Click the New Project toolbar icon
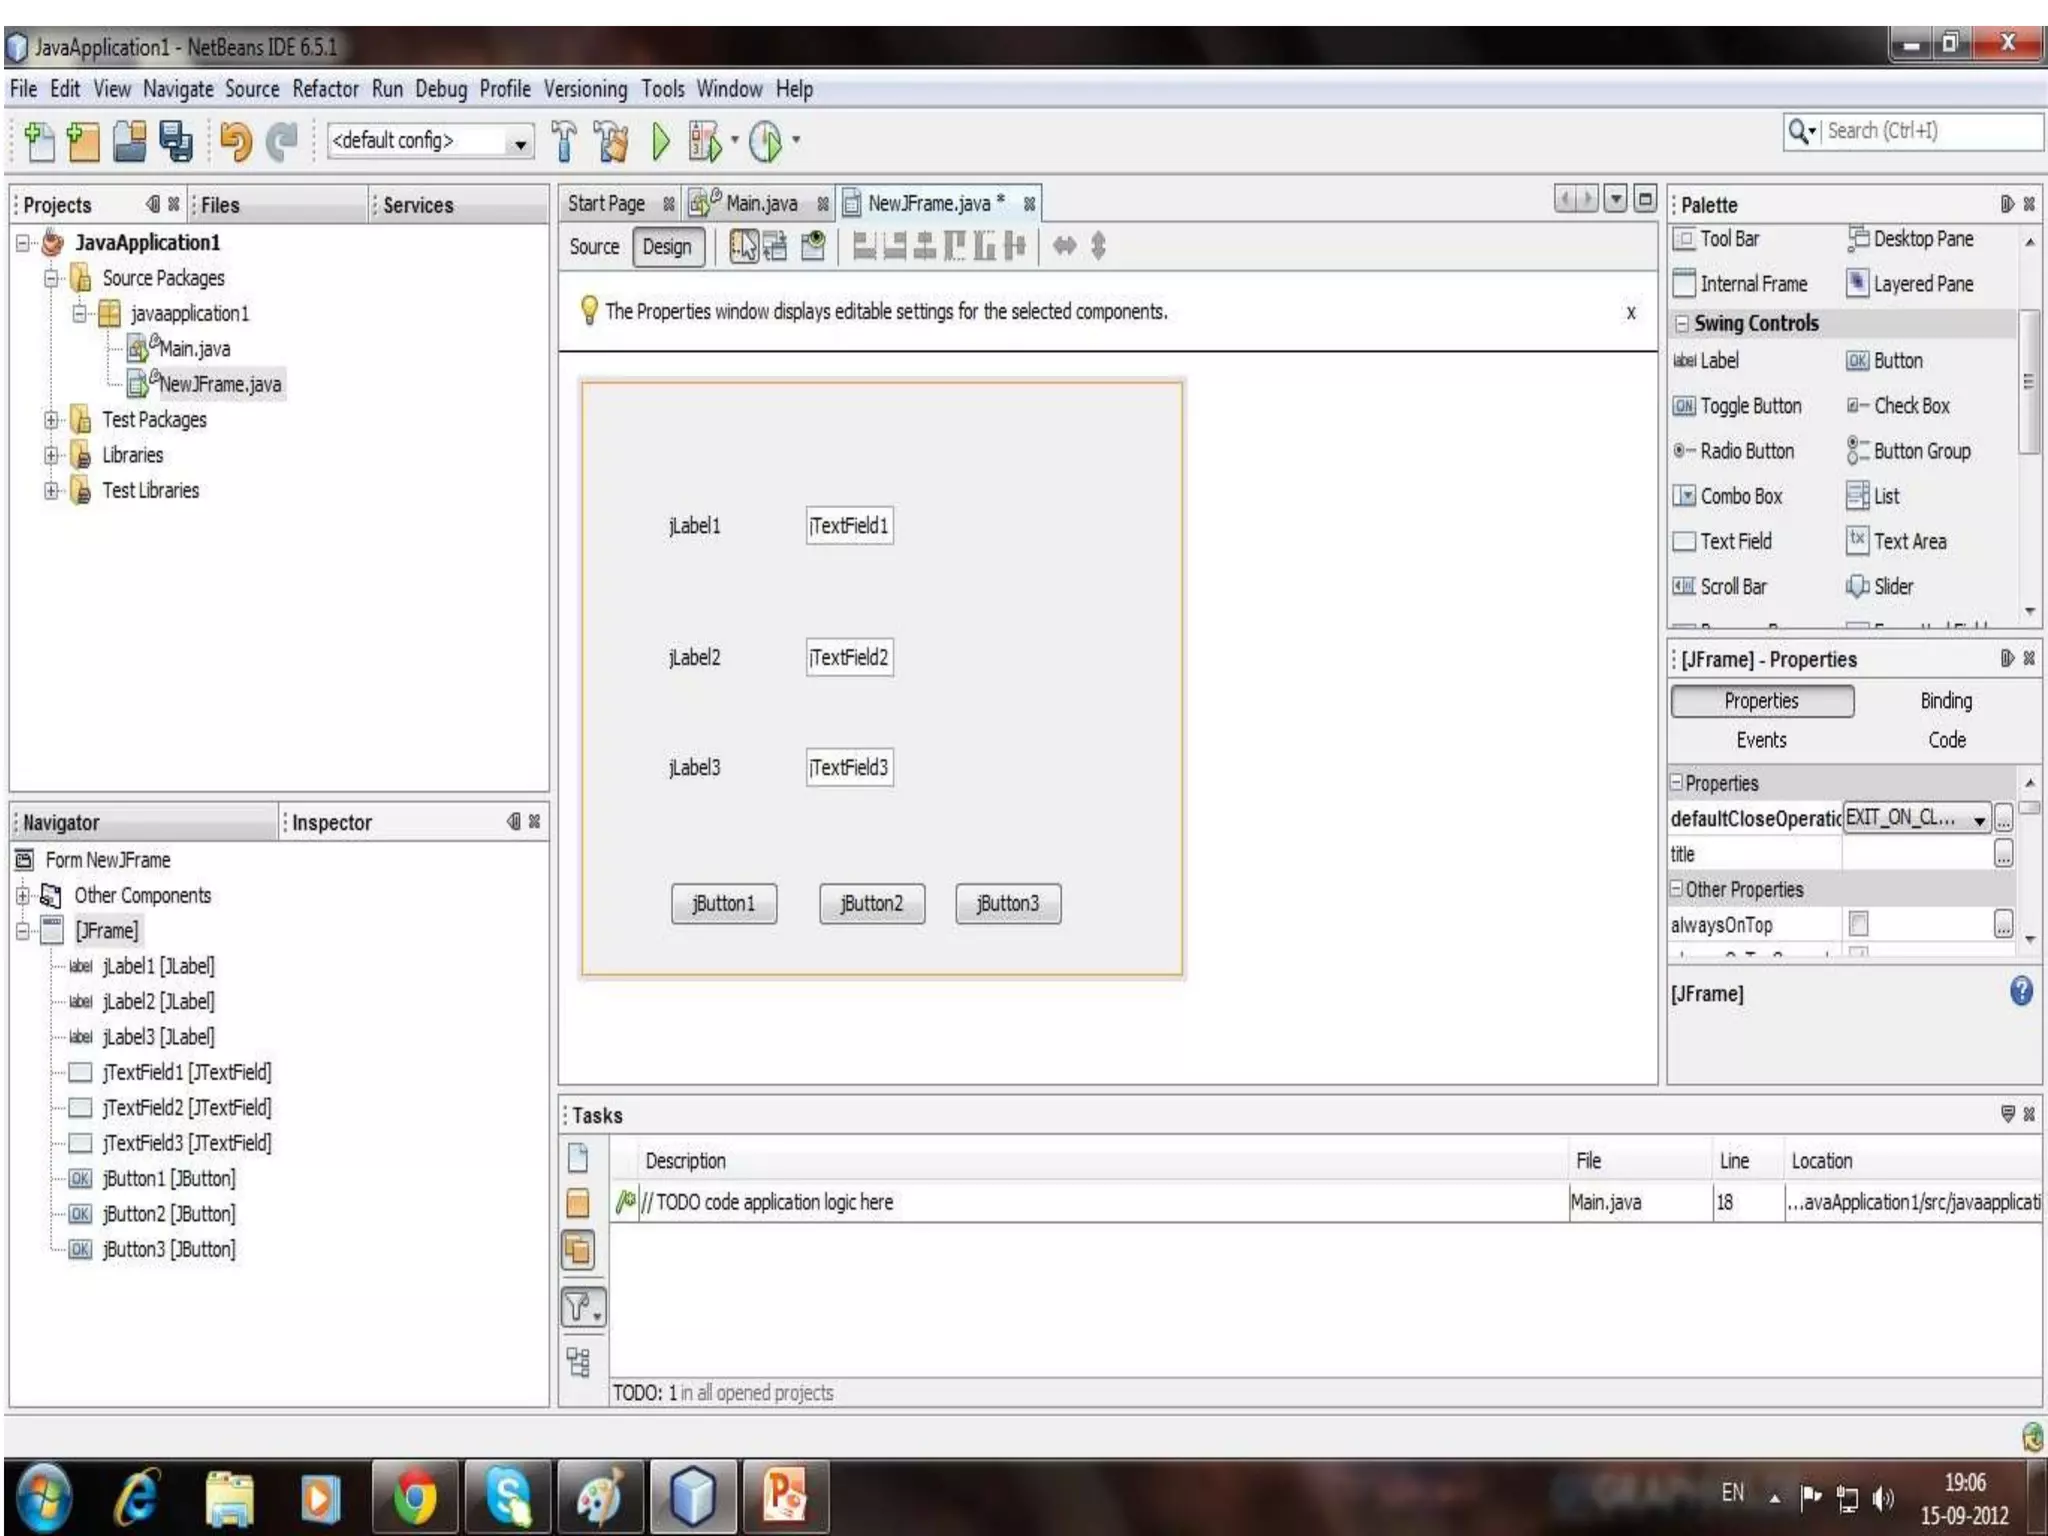The width and height of the screenshot is (2048, 1536). tap(82, 141)
